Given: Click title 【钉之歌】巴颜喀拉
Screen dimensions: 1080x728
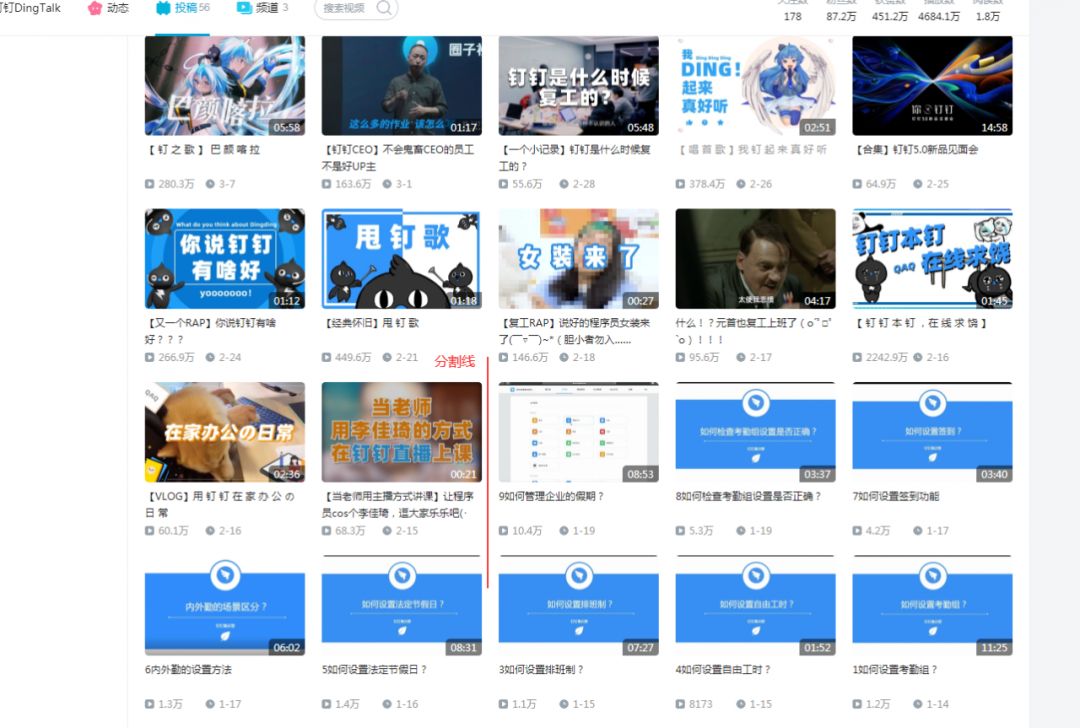Looking at the screenshot, I should (x=203, y=149).
